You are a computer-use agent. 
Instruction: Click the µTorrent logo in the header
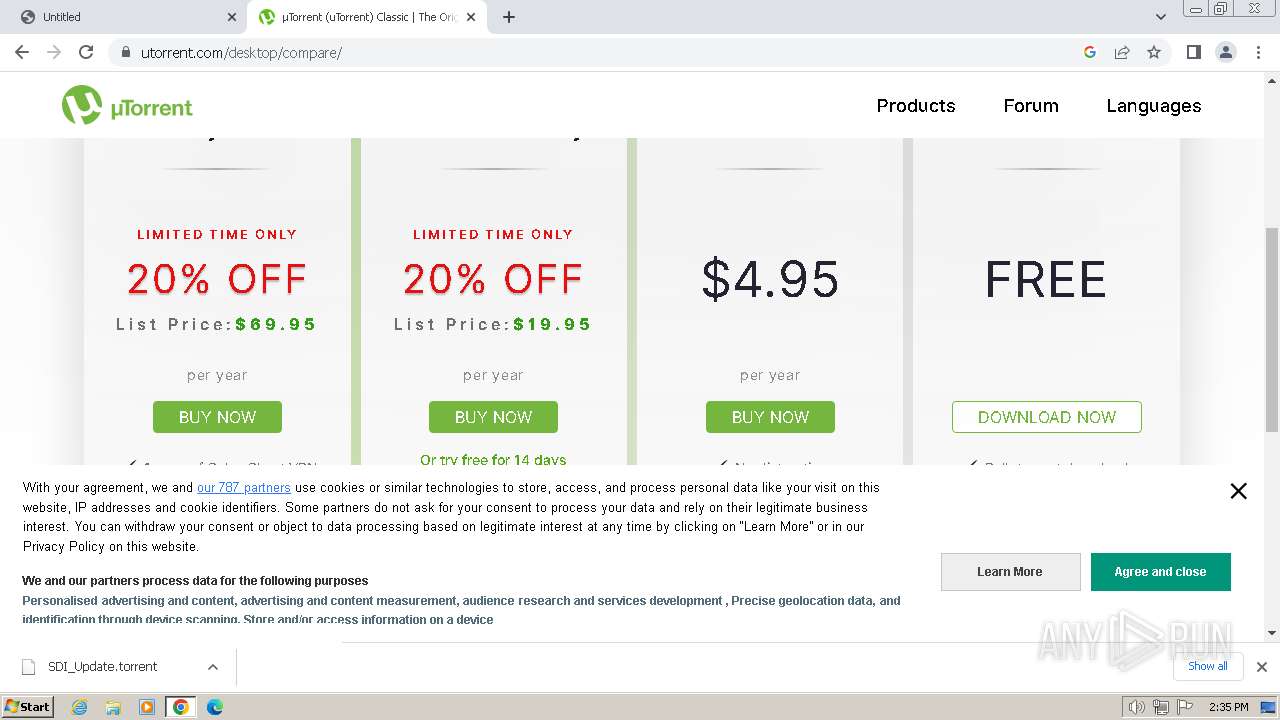(x=127, y=106)
